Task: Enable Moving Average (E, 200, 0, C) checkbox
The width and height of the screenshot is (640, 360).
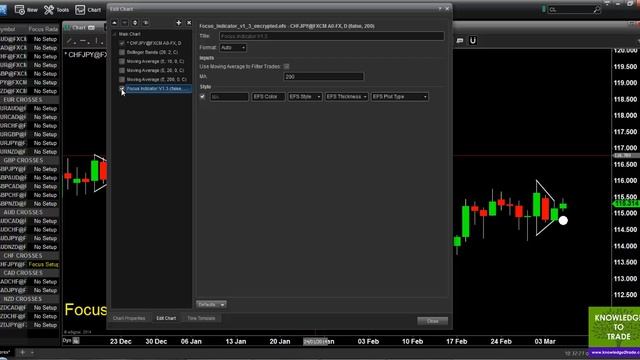Action: (122, 79)
